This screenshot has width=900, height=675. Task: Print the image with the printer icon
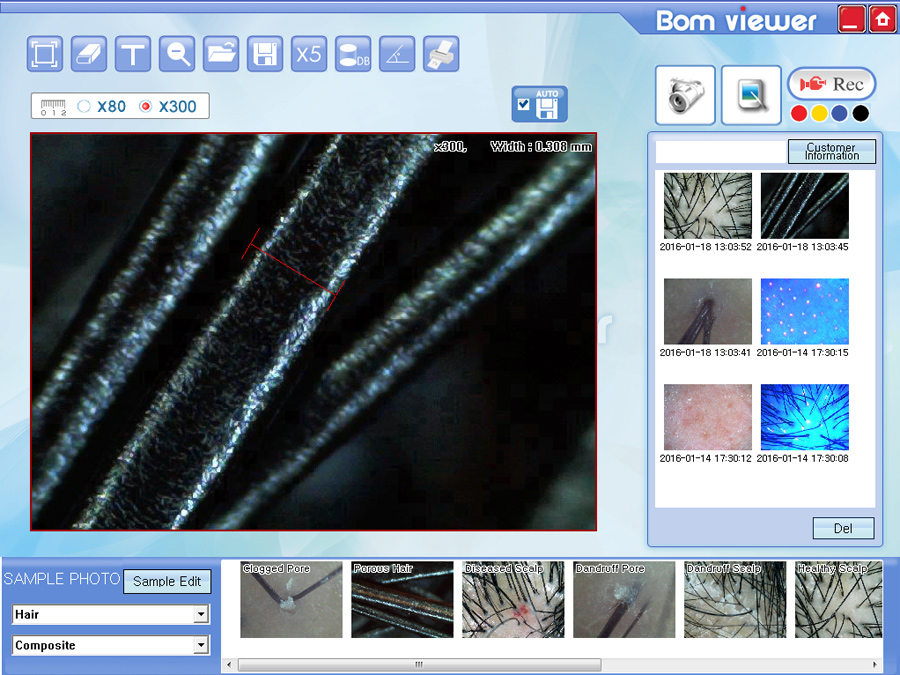(x=441, y=54)
